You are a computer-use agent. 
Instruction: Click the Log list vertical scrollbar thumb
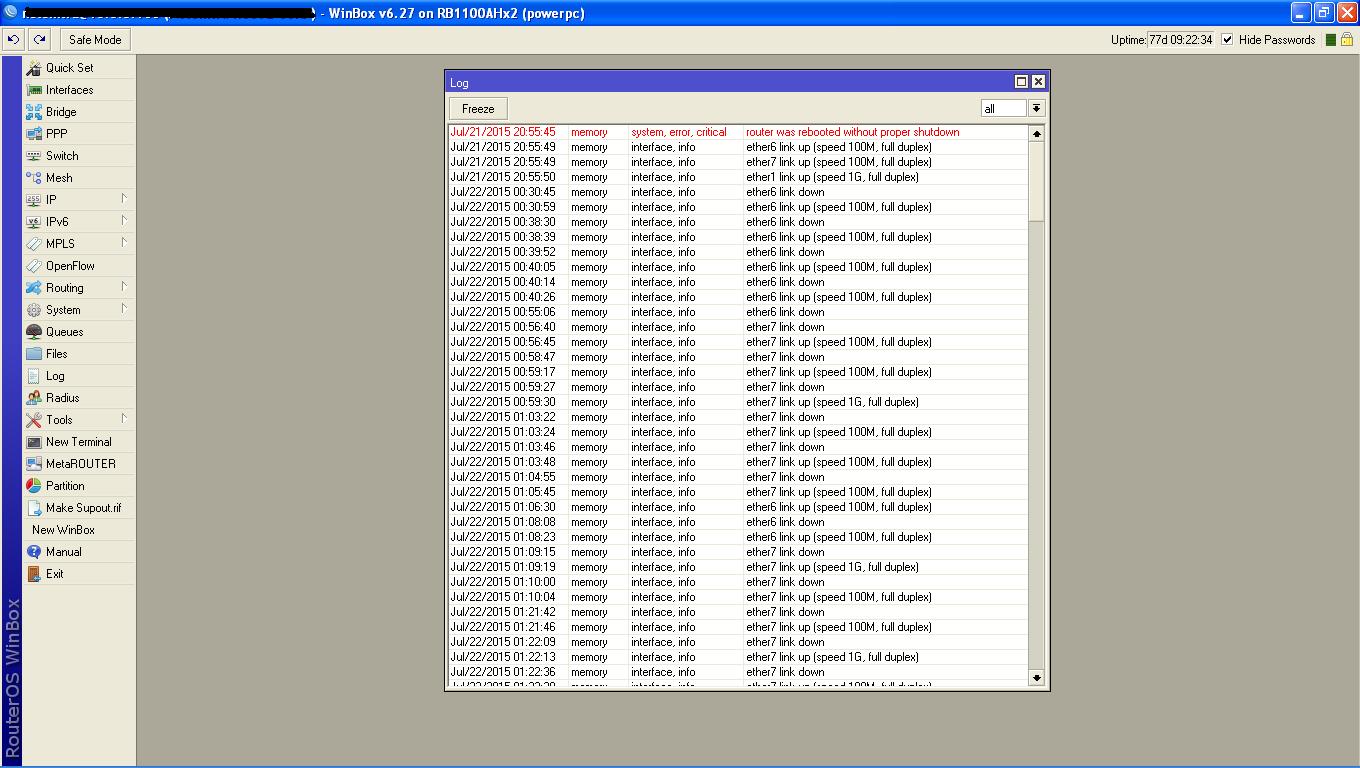[1036, 181]
